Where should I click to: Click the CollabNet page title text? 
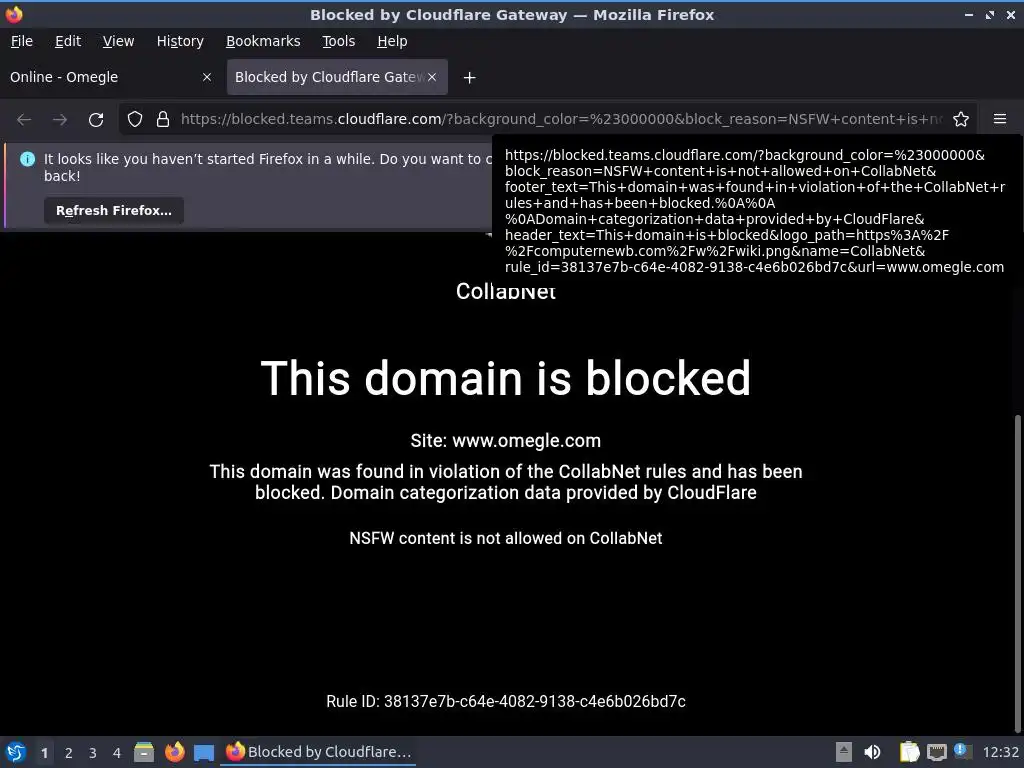(x=505, y=291)
